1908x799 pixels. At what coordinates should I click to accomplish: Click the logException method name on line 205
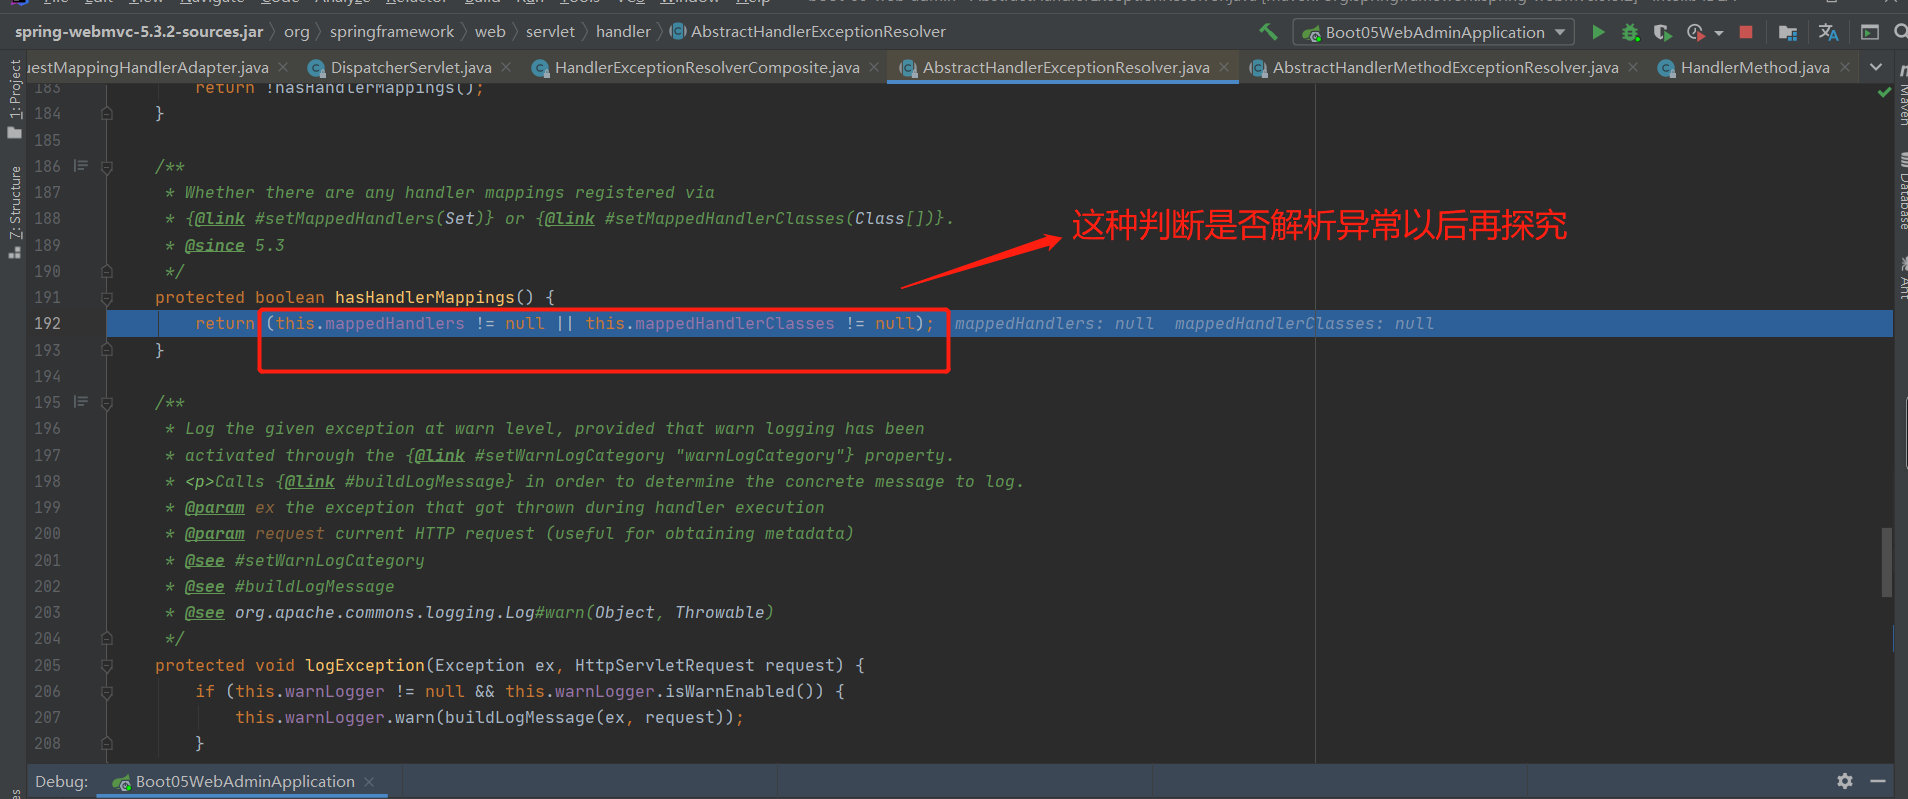[365, 666]
